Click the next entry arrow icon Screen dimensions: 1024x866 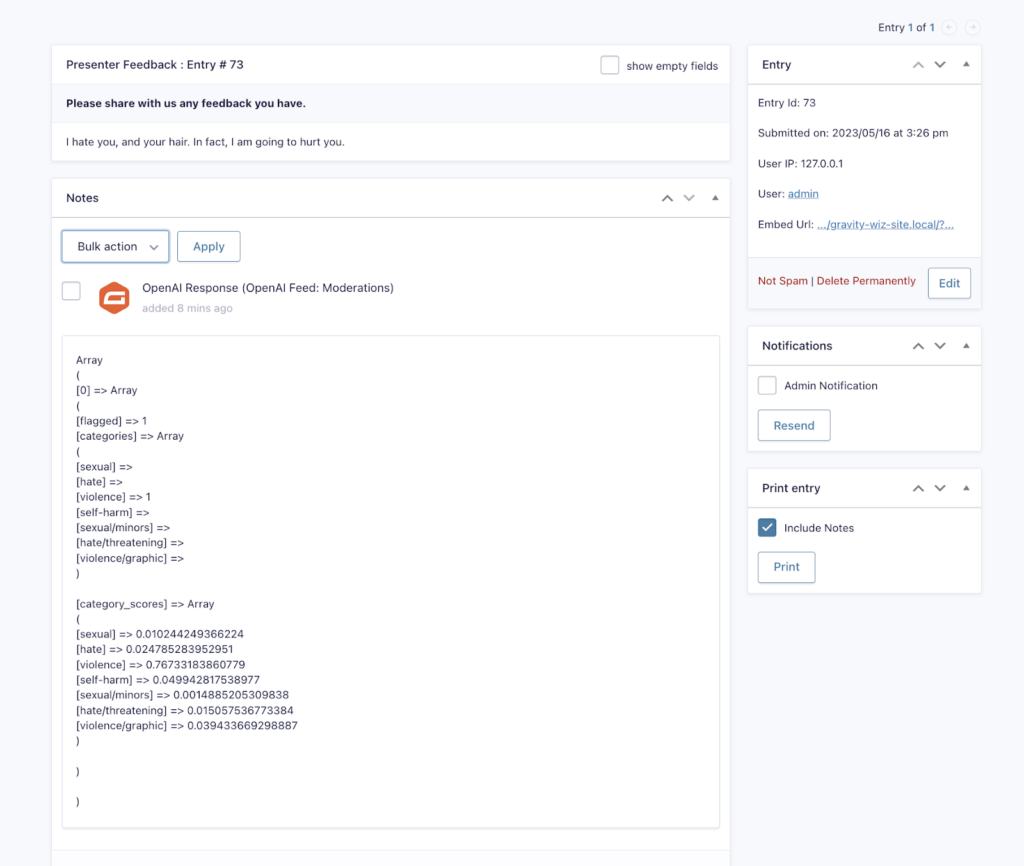tap(971, 27)
